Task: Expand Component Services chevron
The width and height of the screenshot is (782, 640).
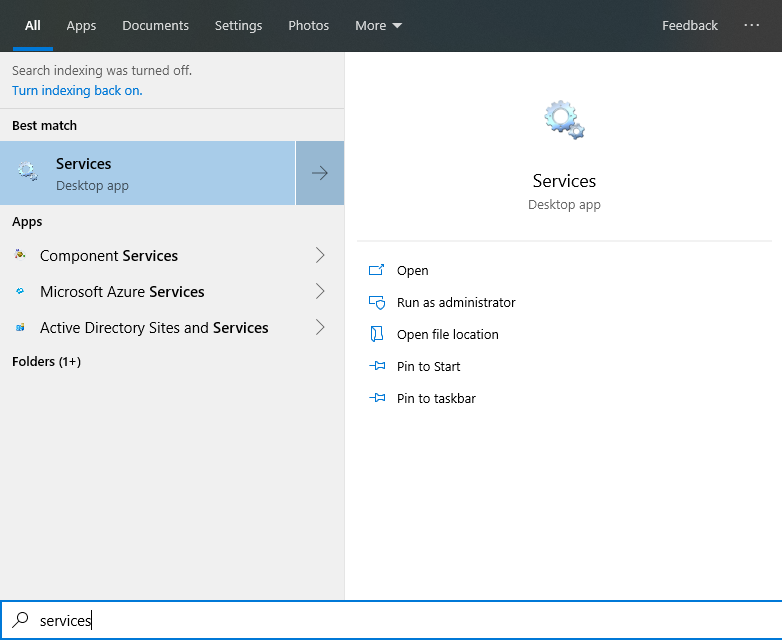Action: [x=320, y=255]
